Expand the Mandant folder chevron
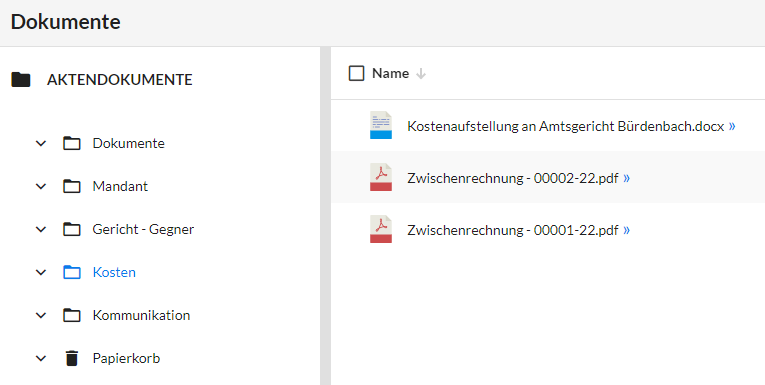The width and height of the screenshot is (765, 385). [x=41, y=186]
